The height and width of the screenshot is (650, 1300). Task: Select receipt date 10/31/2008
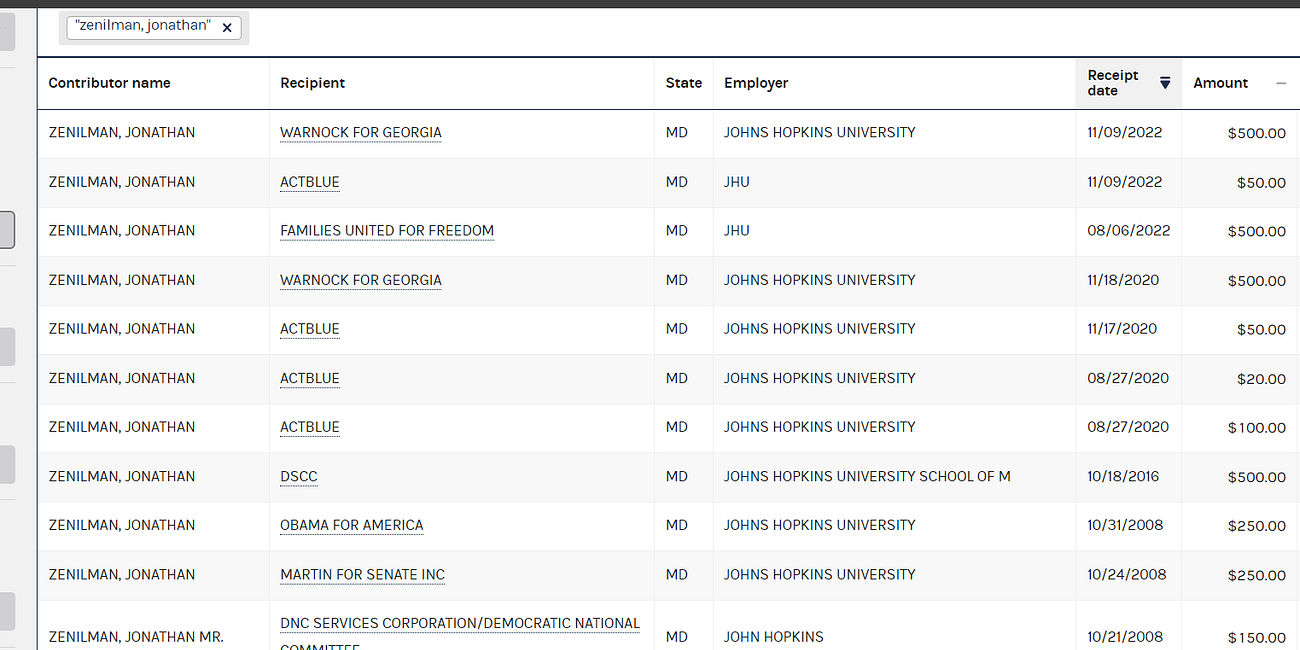pos(1125,525)
